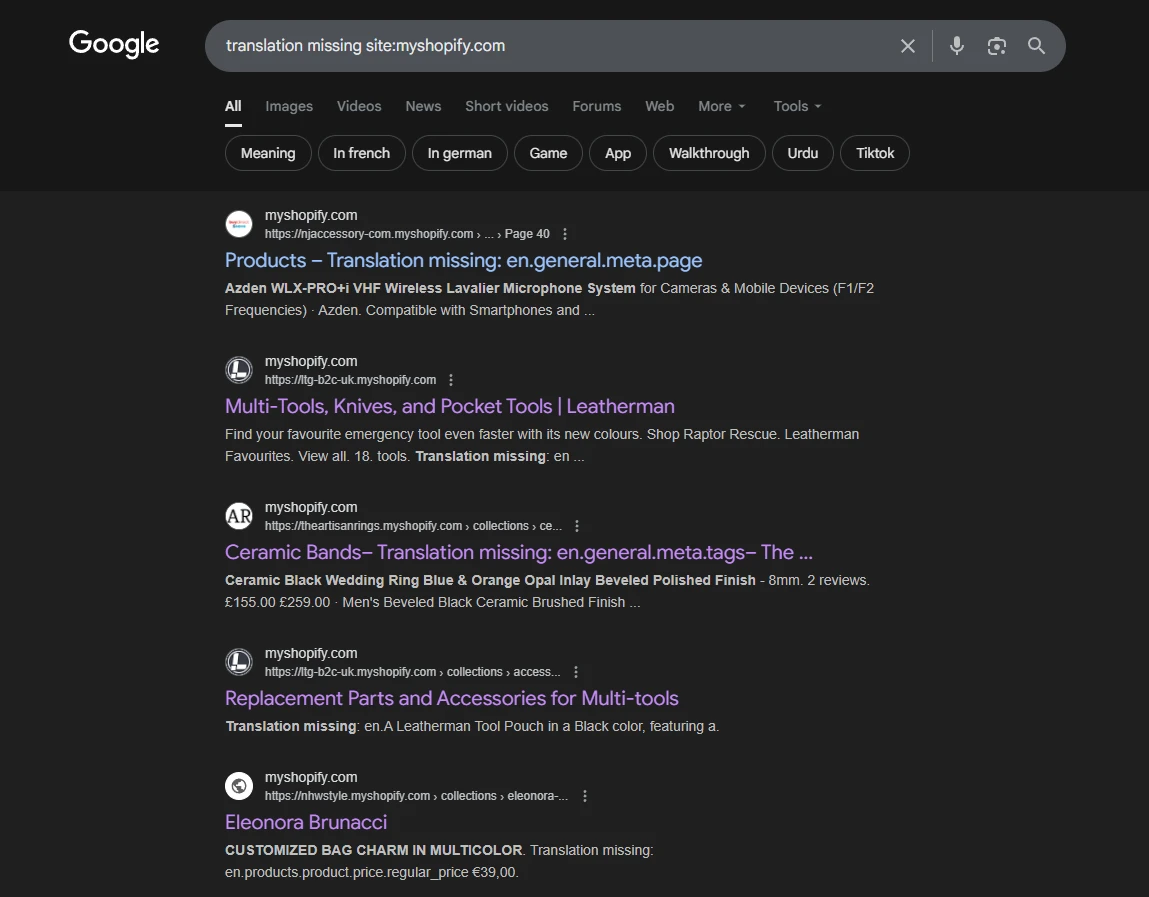Select the All results tab
This screenshot has height=897, width=1149.
tap(233, 106)
